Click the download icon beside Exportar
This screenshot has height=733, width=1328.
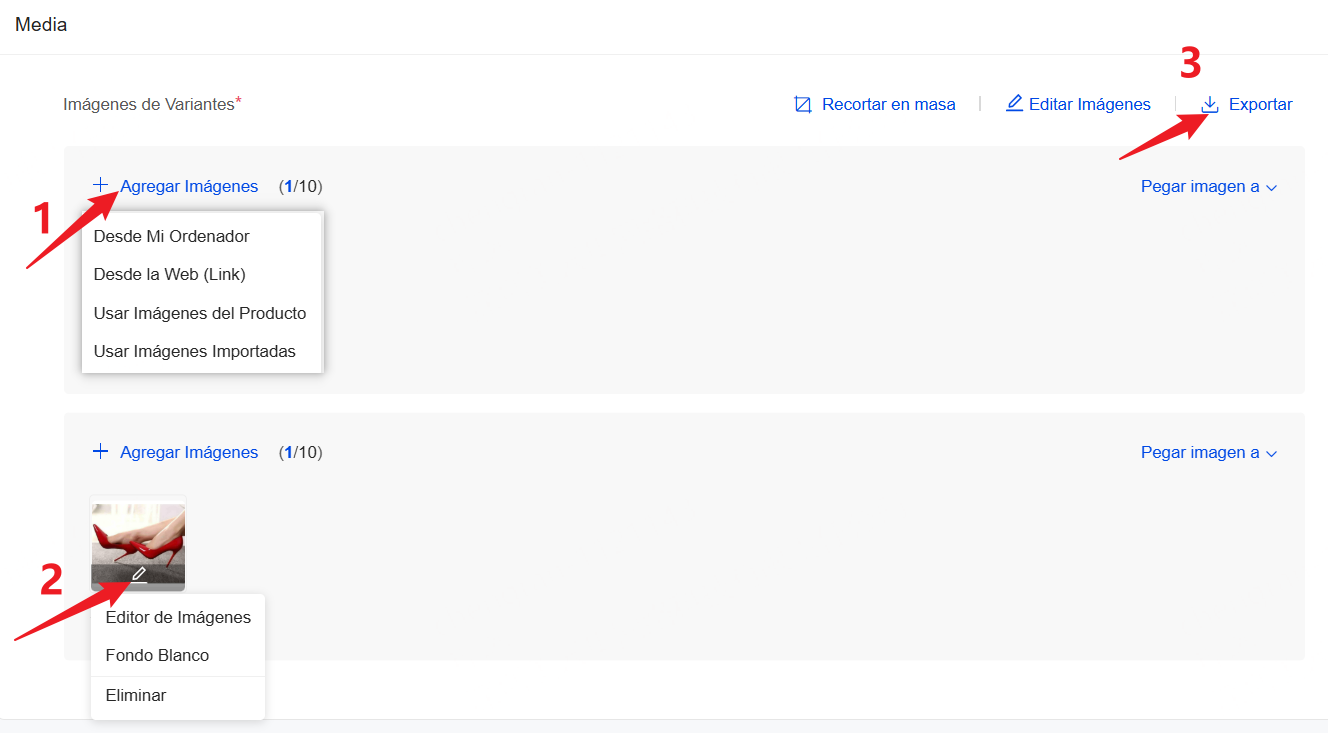(x=1210, y=104)
